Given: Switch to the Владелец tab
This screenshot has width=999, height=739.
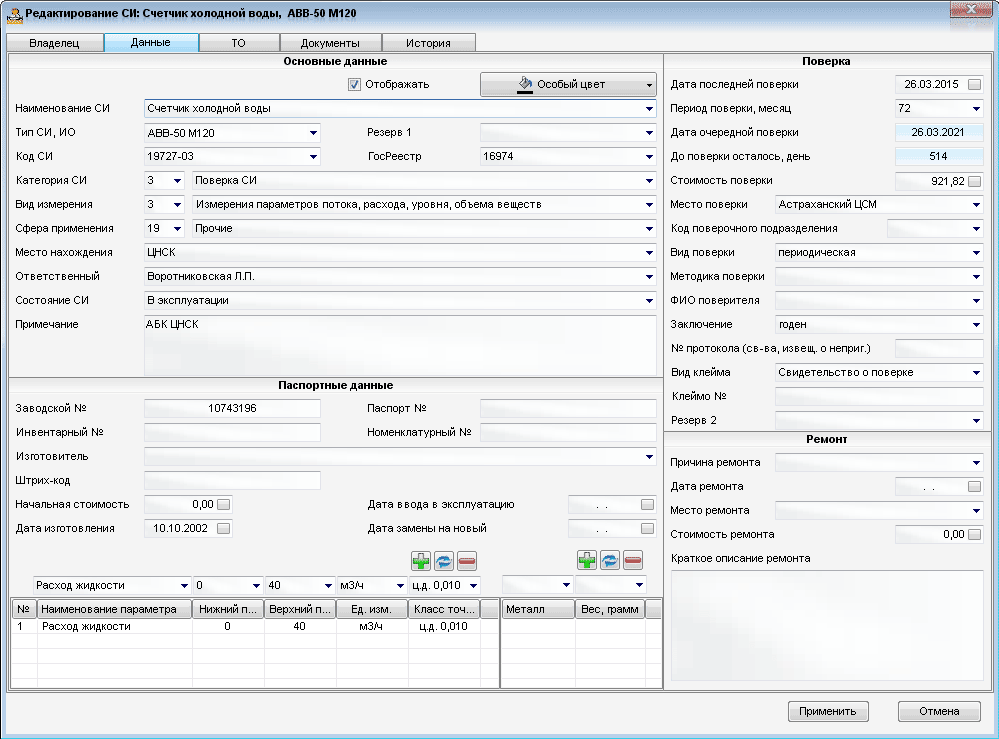Looking at the screenshot, I should (x=55, y=43).
